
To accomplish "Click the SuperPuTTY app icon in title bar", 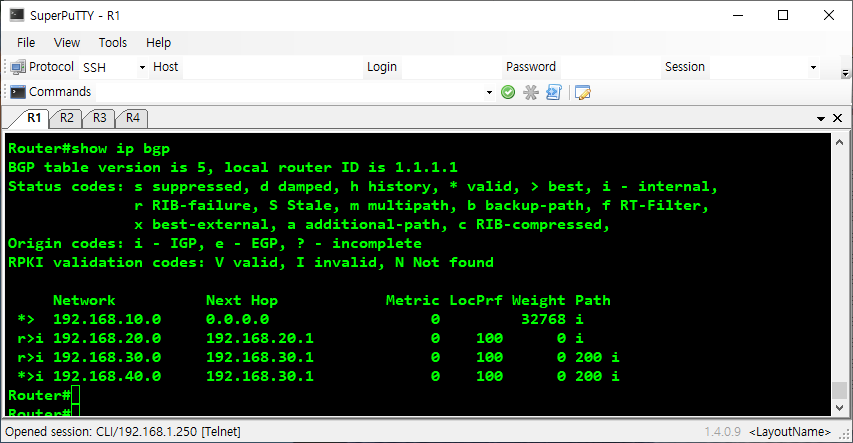I will [x=17, y=15].
